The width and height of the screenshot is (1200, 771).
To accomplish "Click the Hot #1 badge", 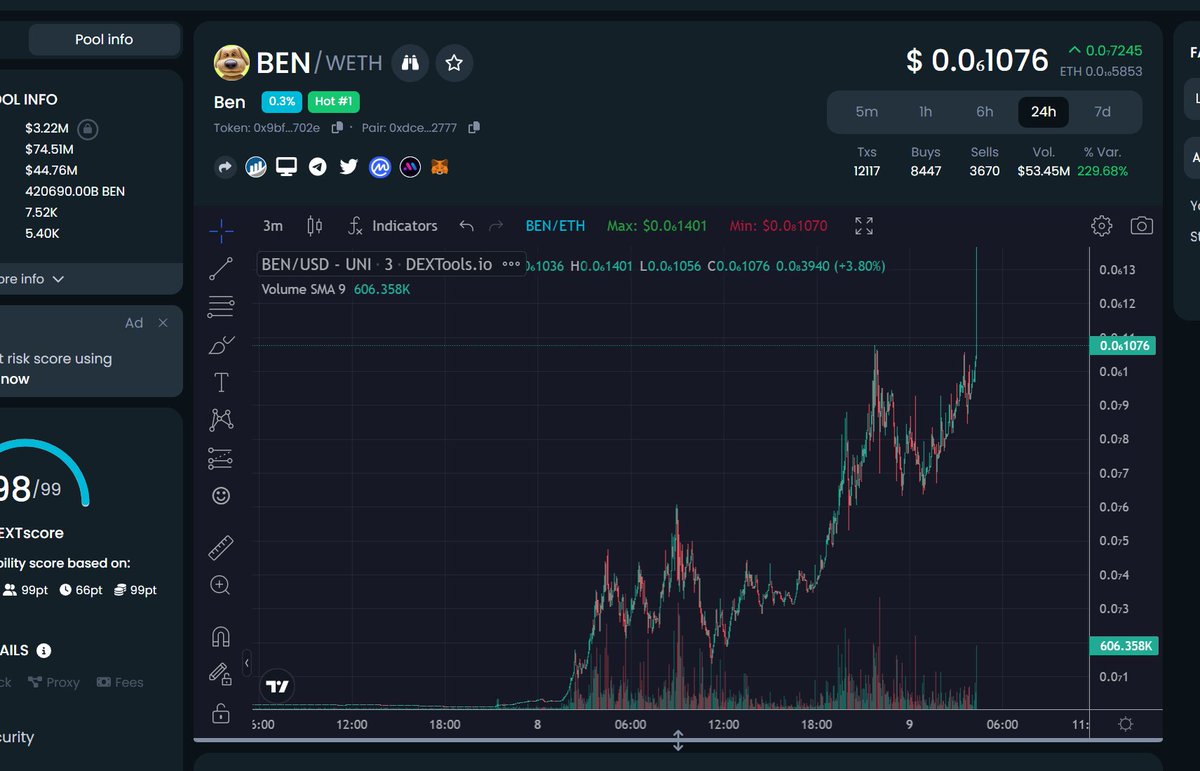I will coord(333,101).
